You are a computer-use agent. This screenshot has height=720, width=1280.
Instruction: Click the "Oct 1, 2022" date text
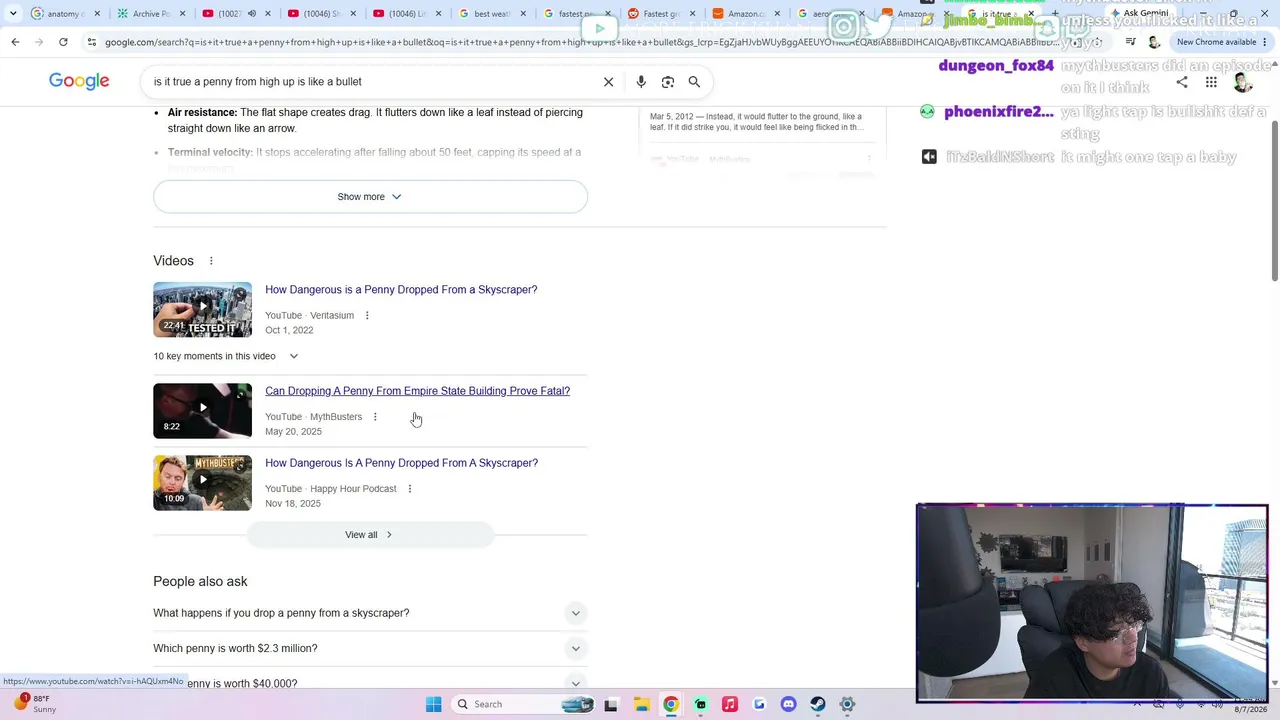point(289,330)
